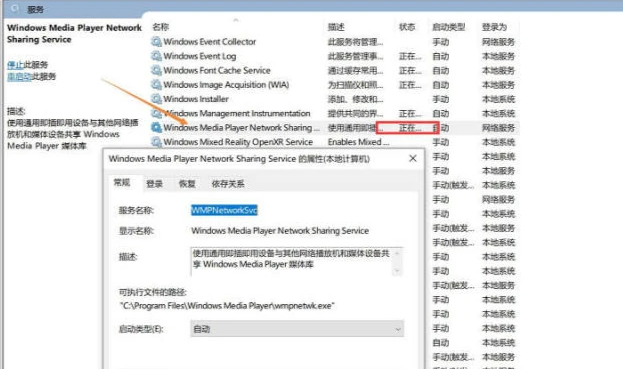Sort services by the 名称 column header
This screenshot has width=623, height=369.
pos(161,27)
